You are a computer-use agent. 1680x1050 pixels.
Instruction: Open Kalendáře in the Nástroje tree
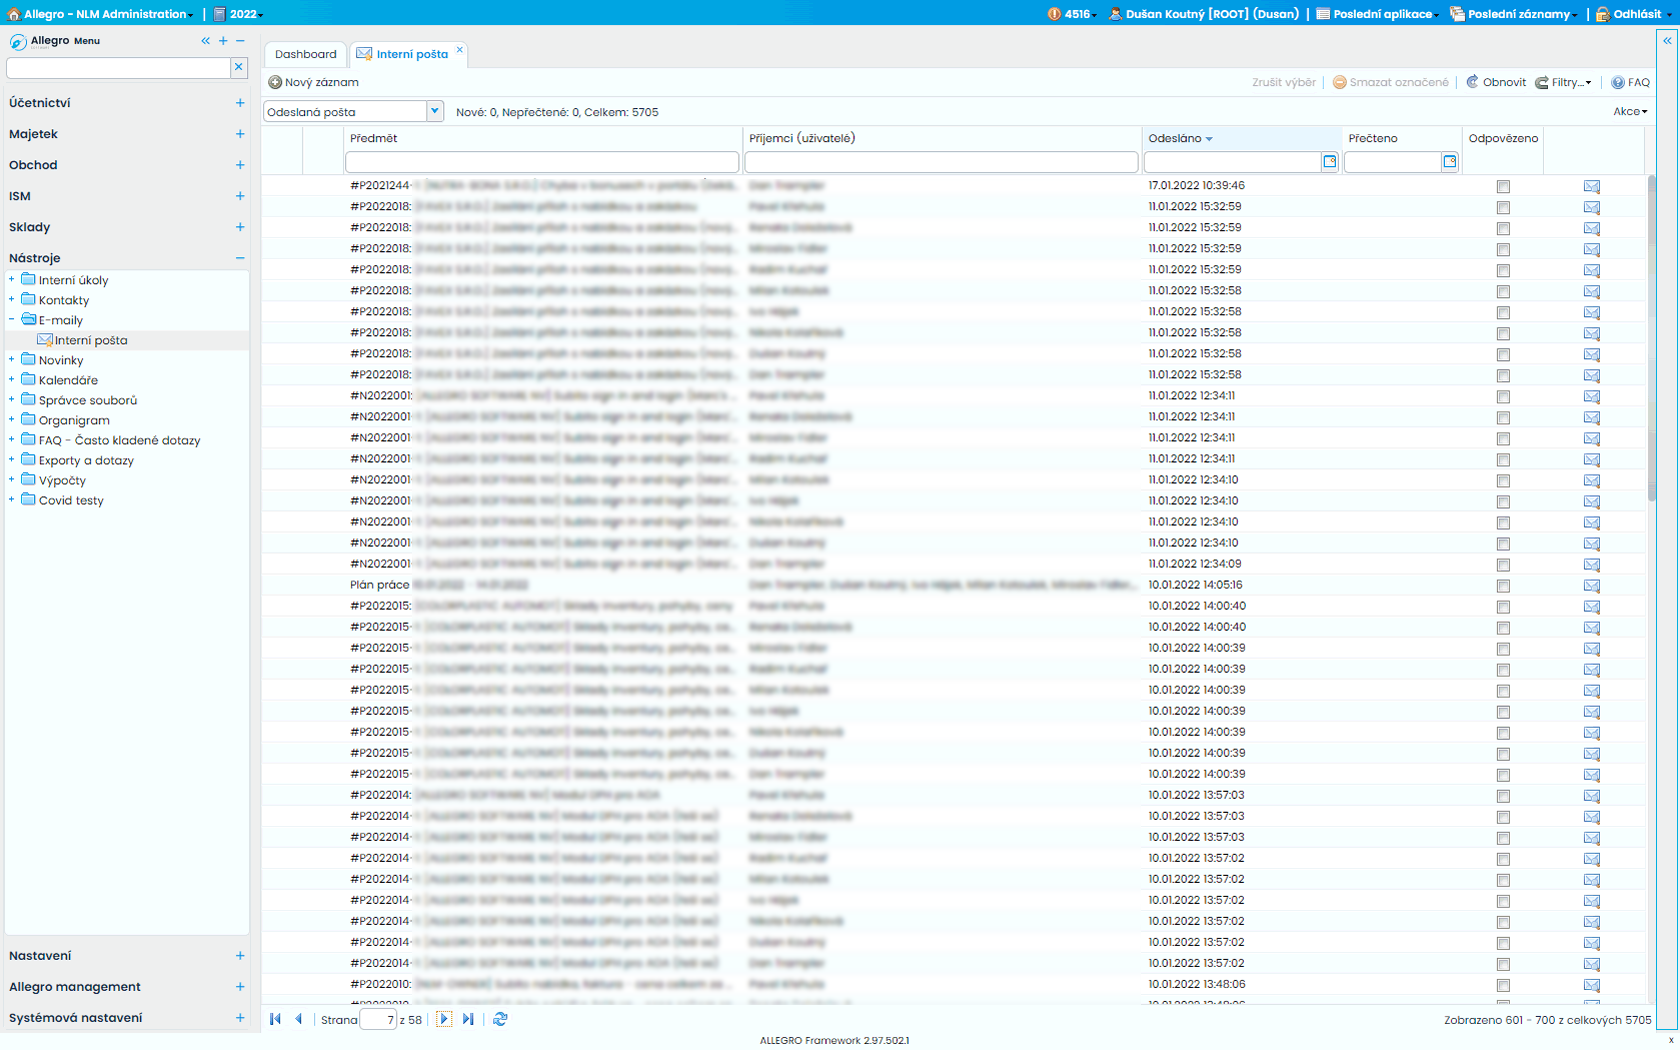click(68, 380)
